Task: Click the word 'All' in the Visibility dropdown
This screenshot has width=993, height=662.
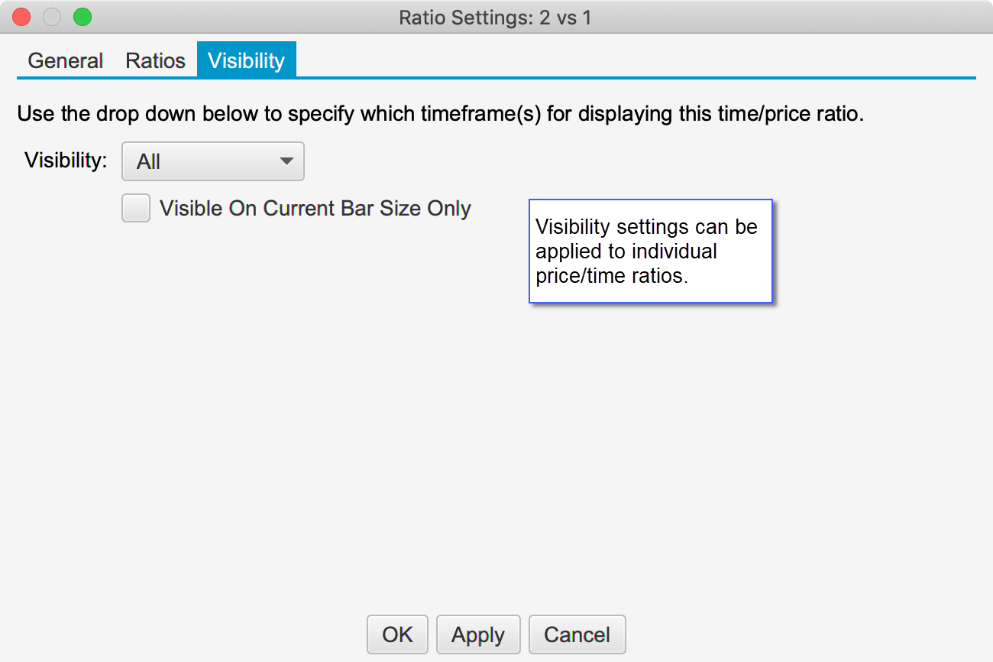Action: [149, 162]
